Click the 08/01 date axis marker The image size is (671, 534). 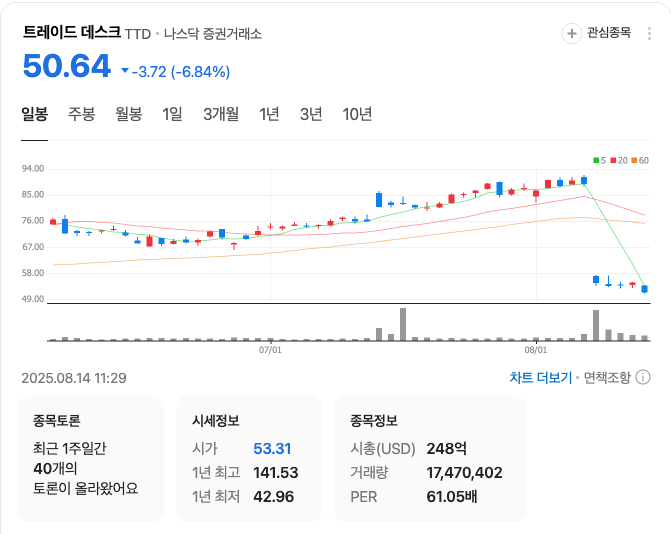tap(536, 350)
